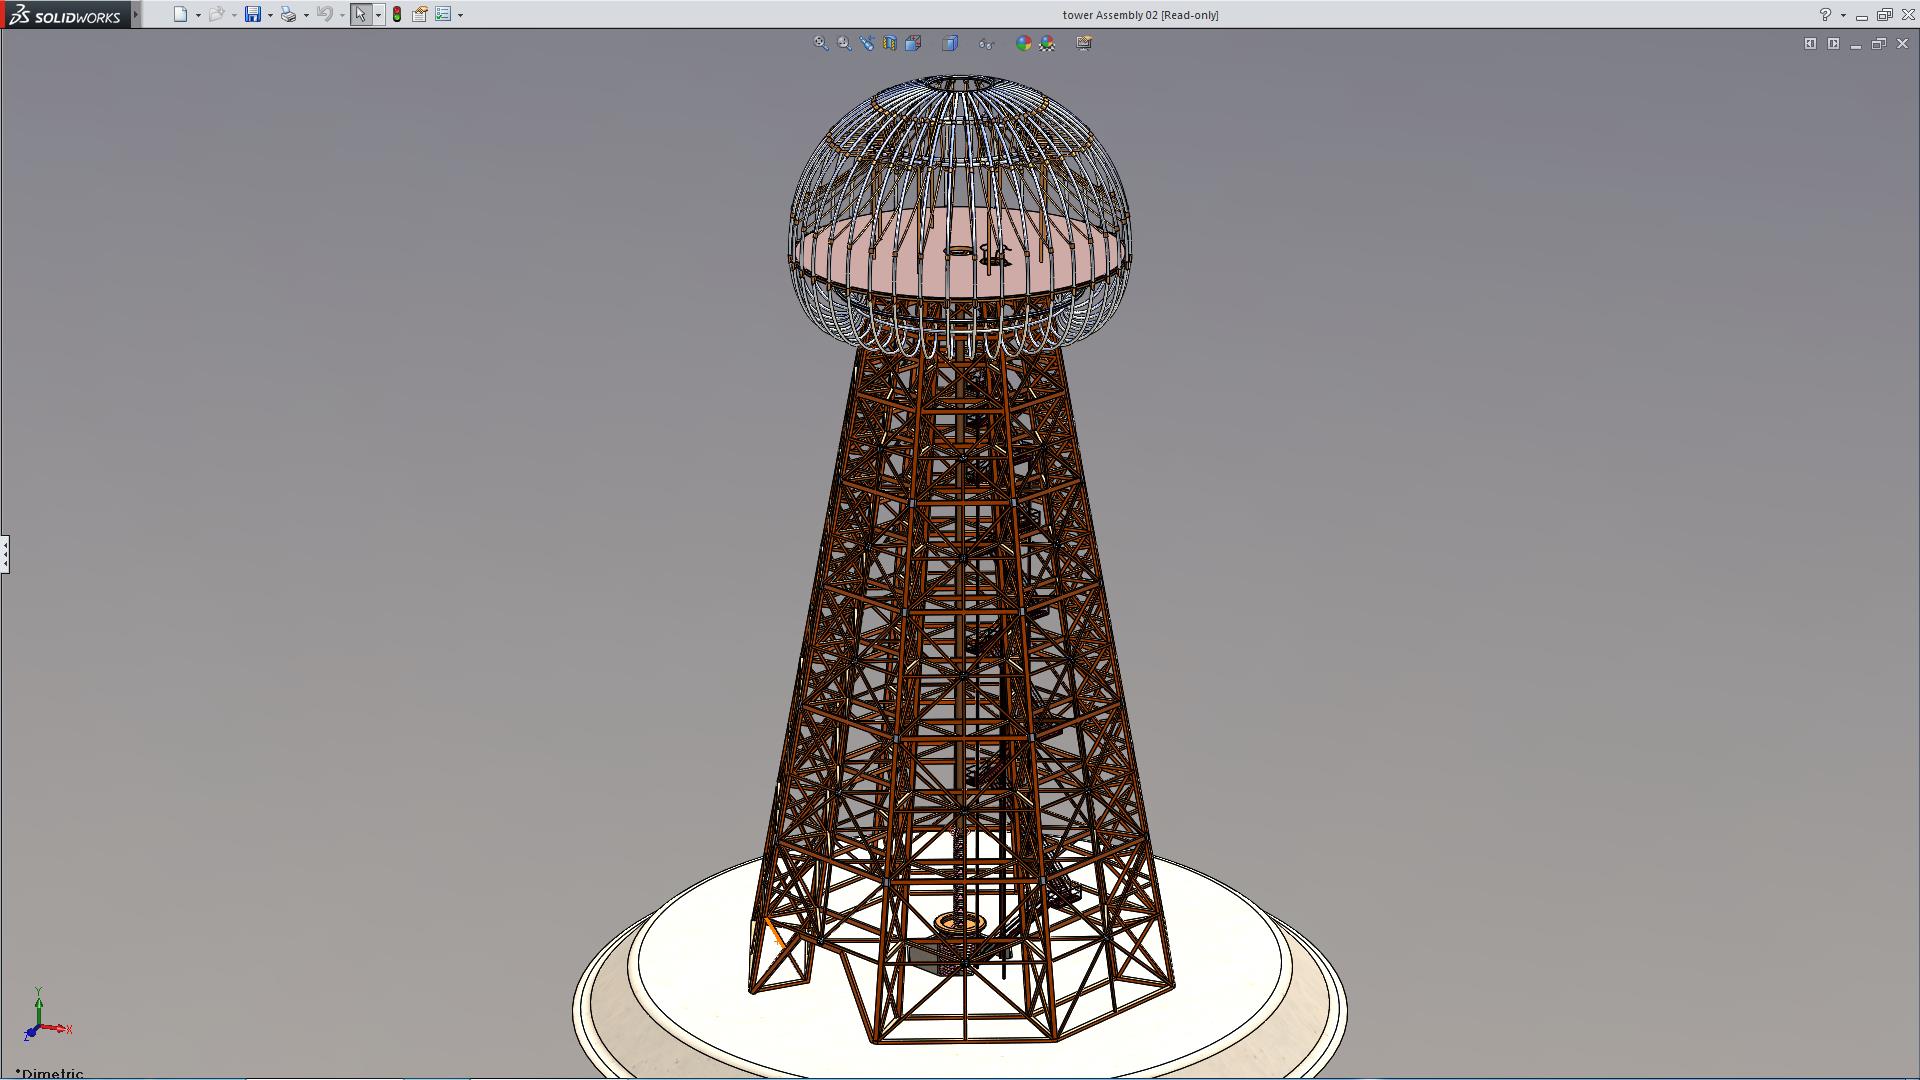Viewport: 1920px width, 1080px height.
Task: Click Edit Appearance color ball
Action: coord(1023,43)
